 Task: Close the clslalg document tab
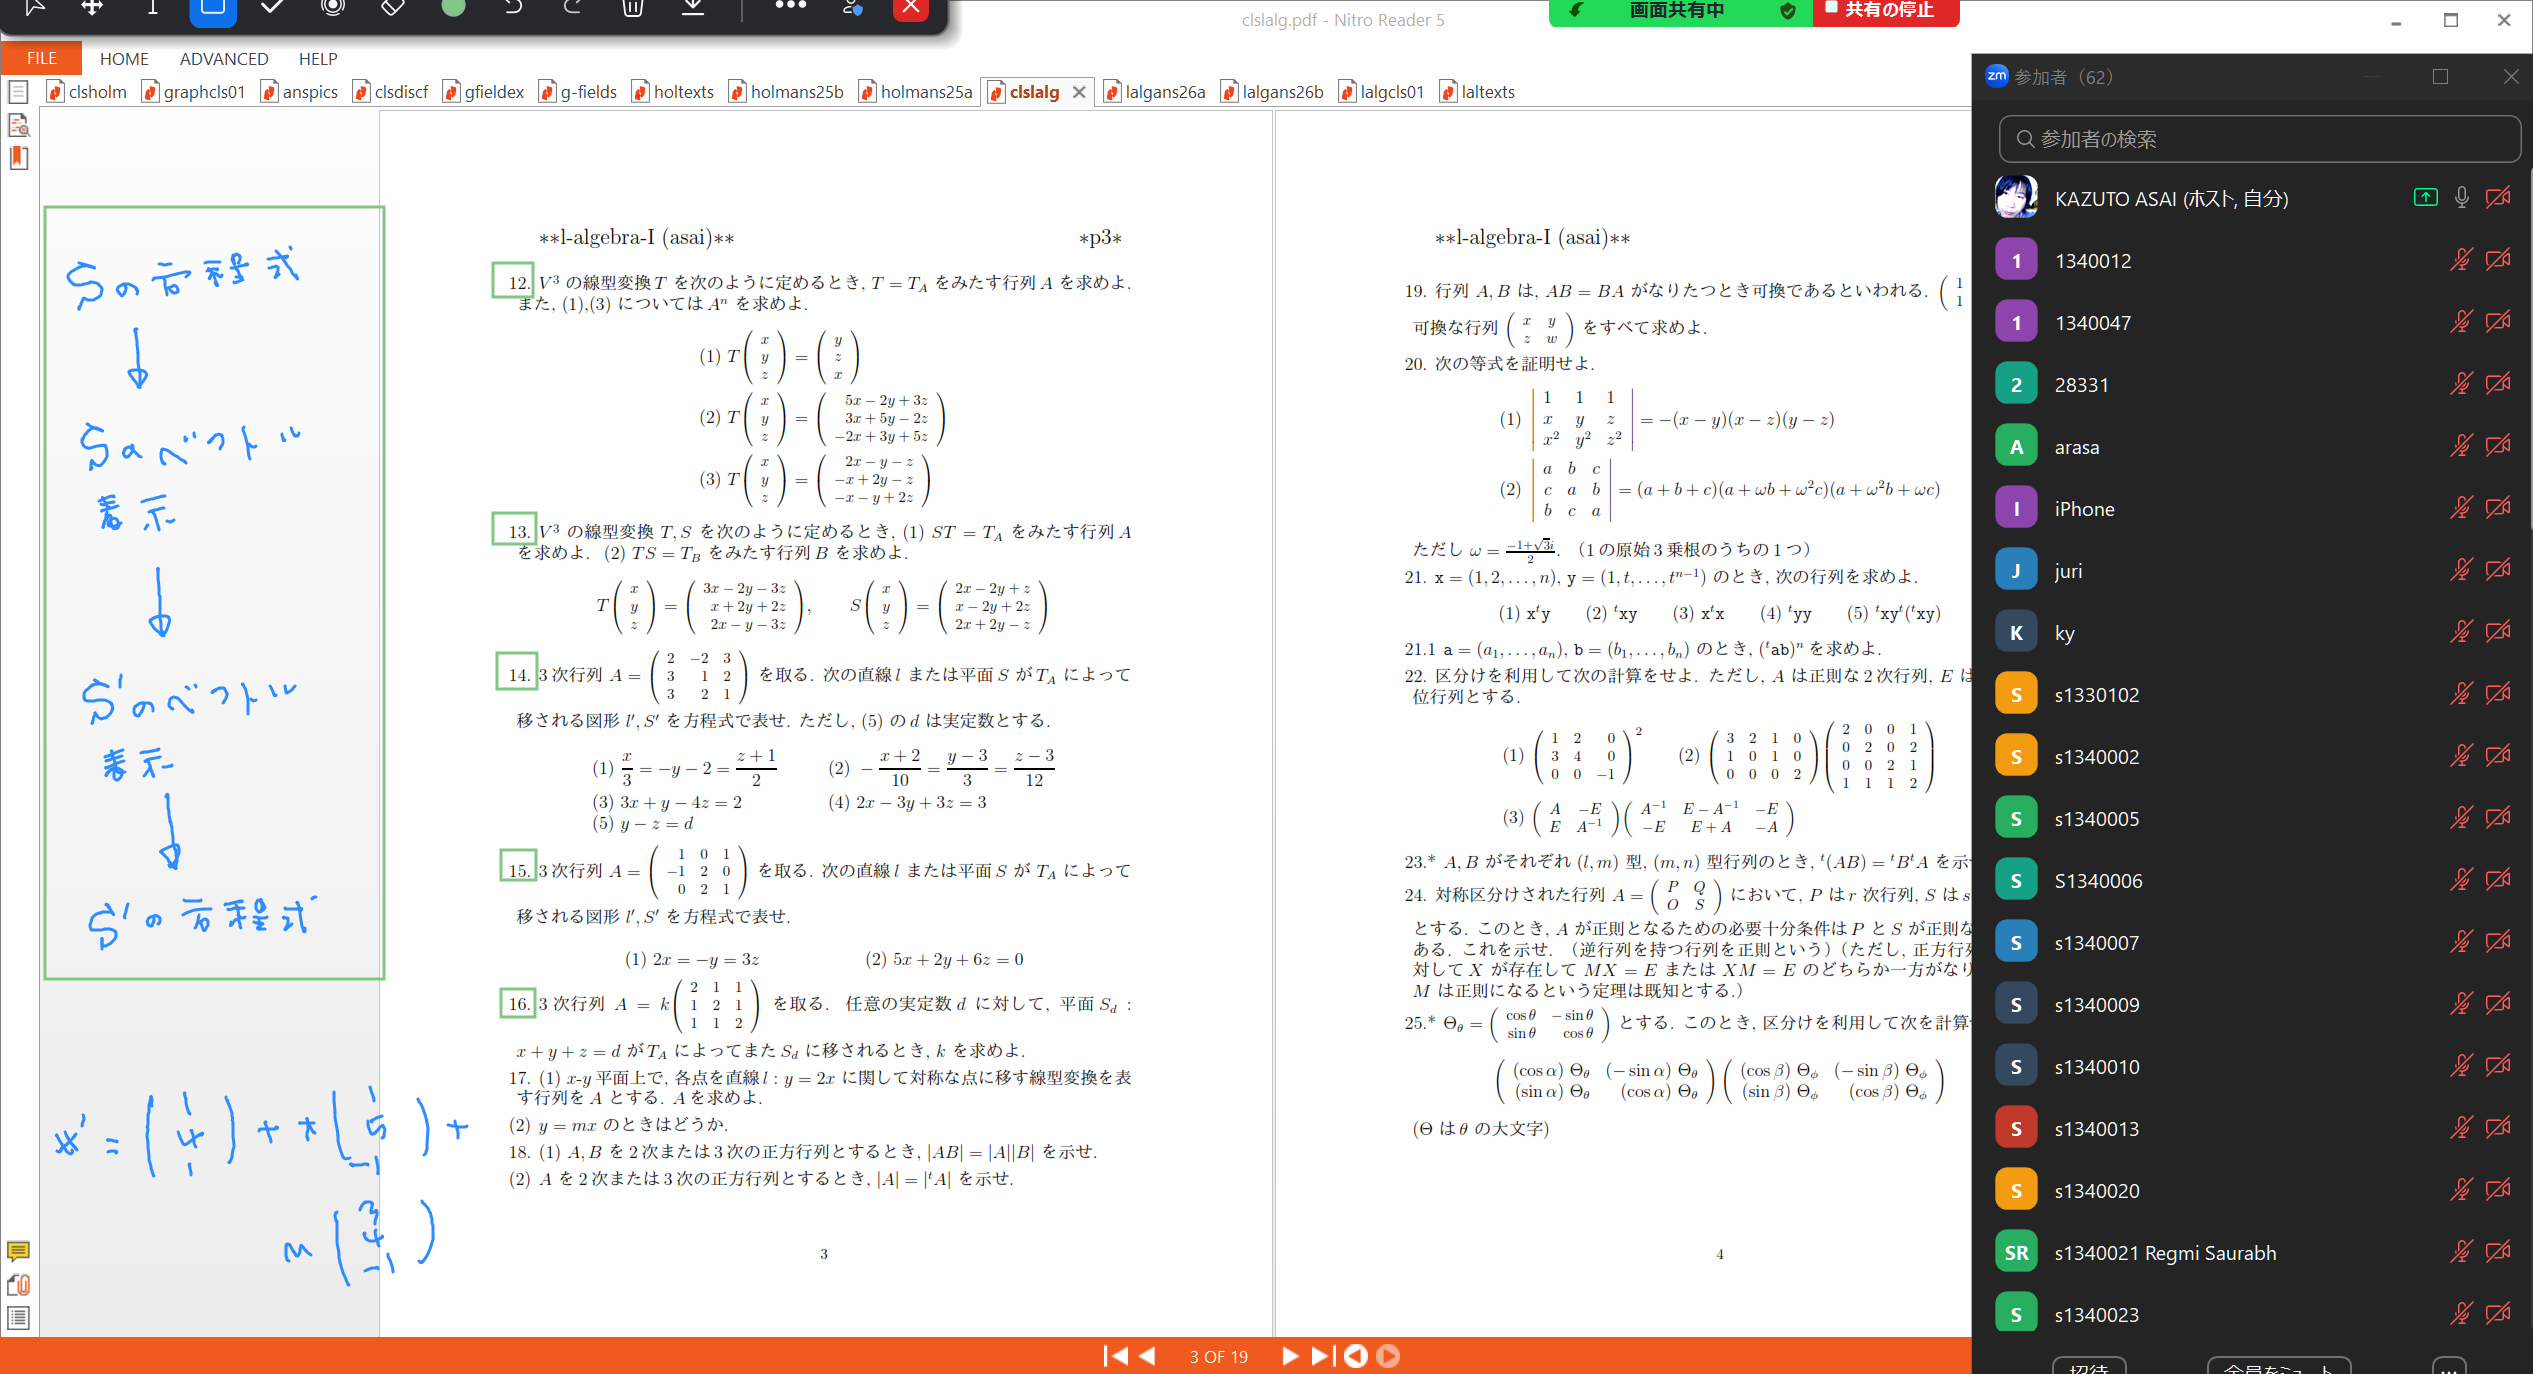[x=1079, y=92]
